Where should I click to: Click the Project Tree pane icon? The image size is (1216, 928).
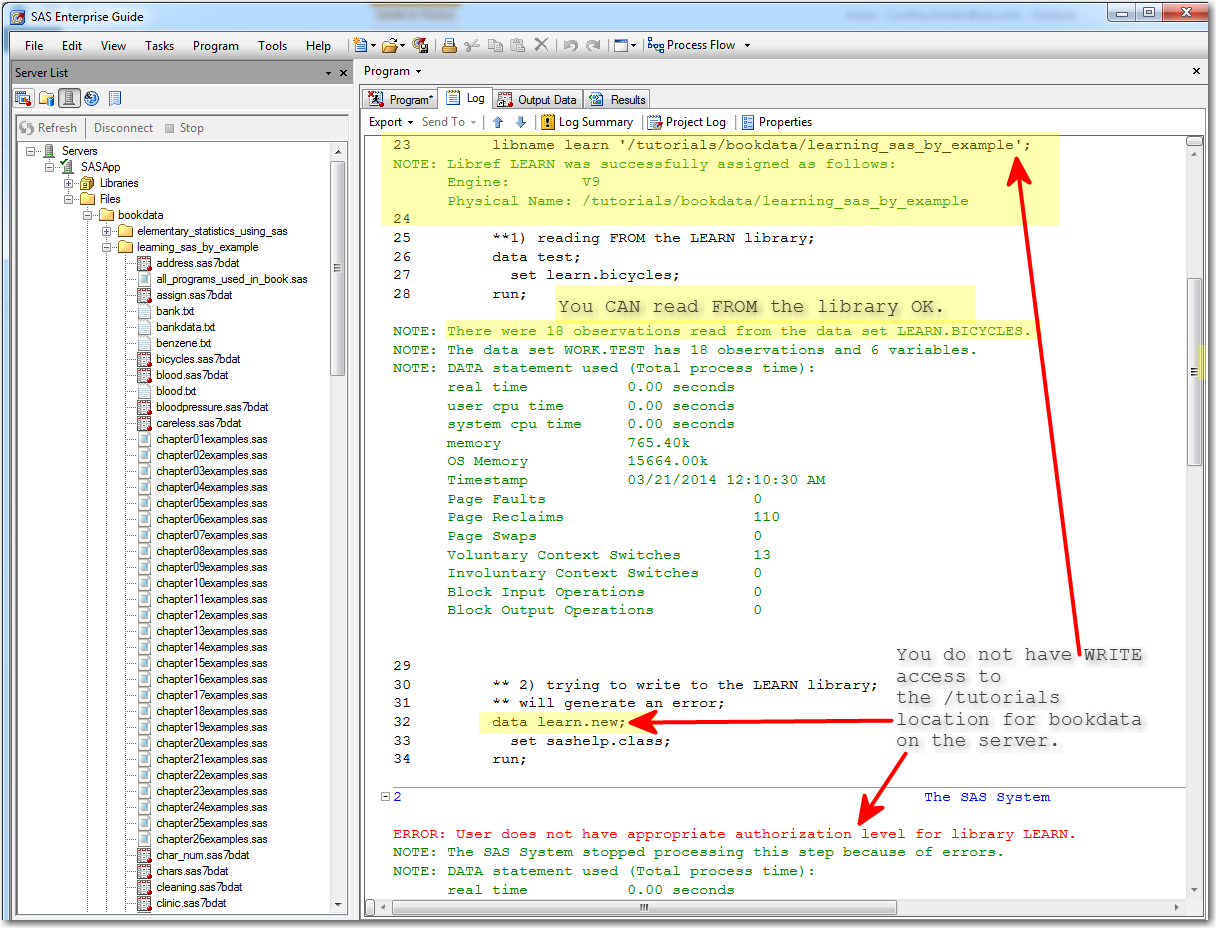(x=23, y=98)
